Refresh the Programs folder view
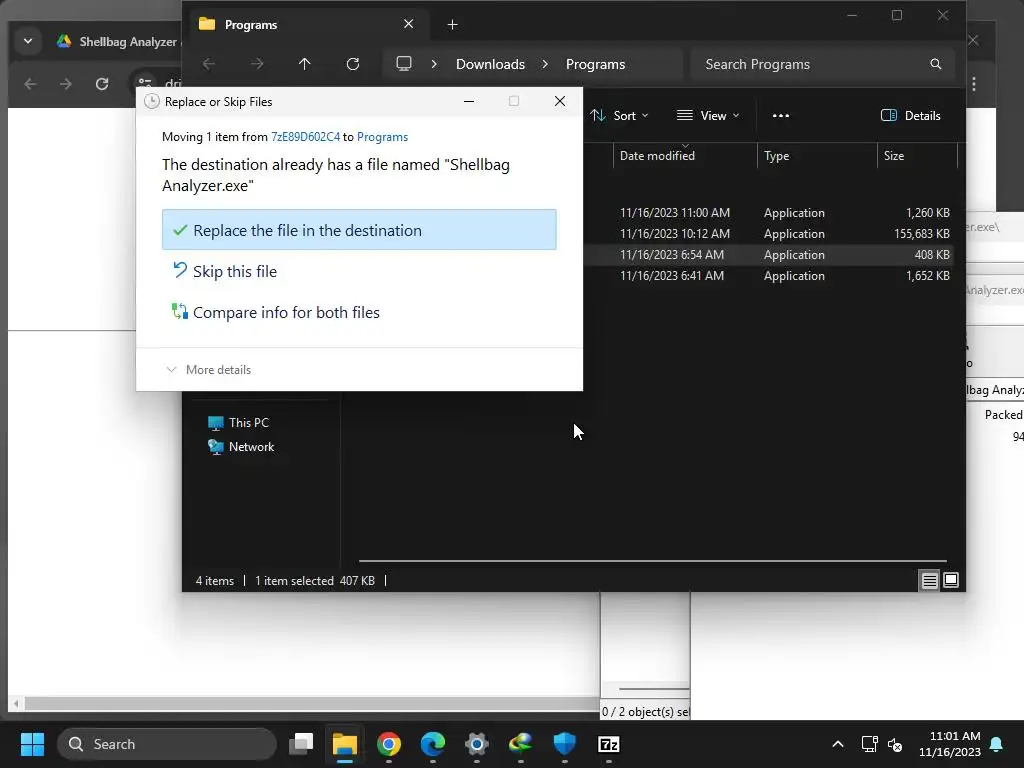The height and width of the screenshot is (768, 1024). click(x=353, y=64)
